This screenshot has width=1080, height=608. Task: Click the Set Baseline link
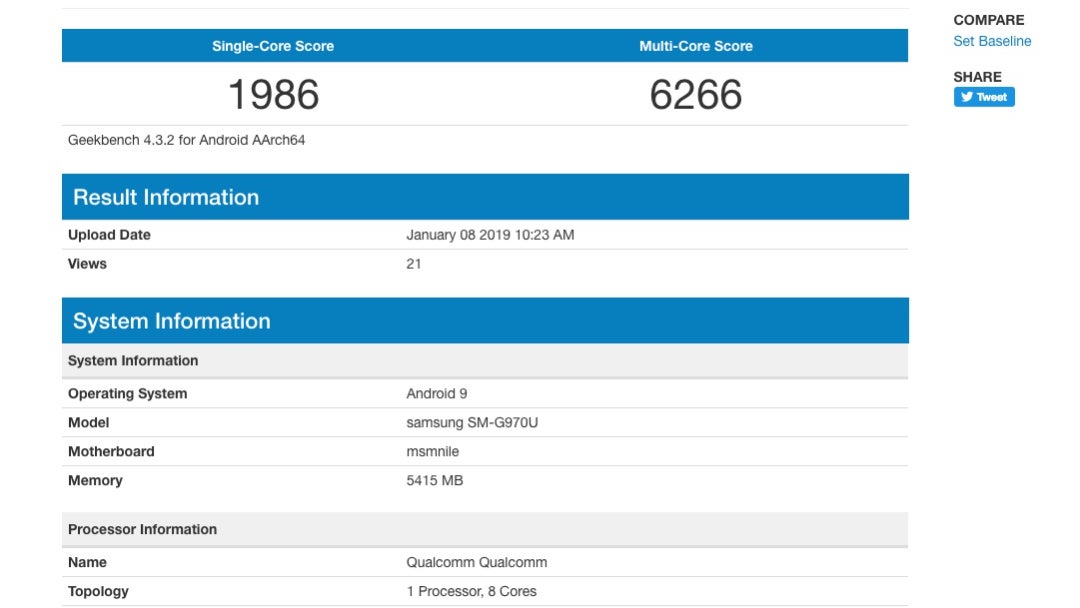click(992, 41)
